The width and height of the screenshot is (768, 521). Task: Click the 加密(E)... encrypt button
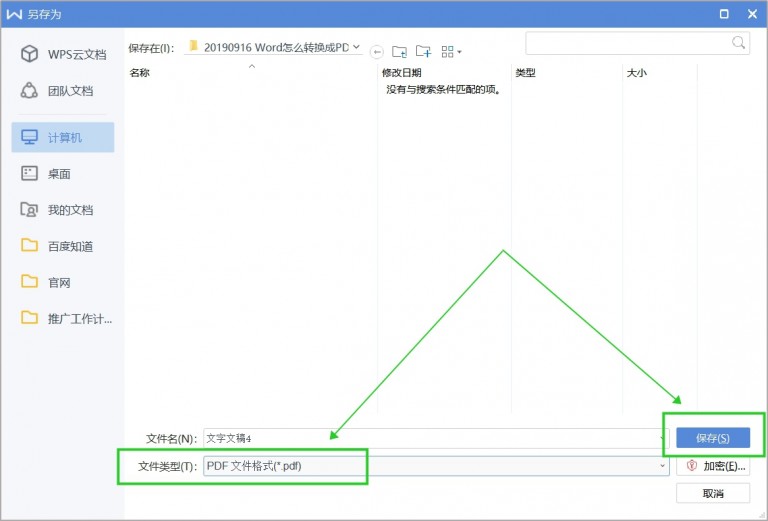(713, 466)
